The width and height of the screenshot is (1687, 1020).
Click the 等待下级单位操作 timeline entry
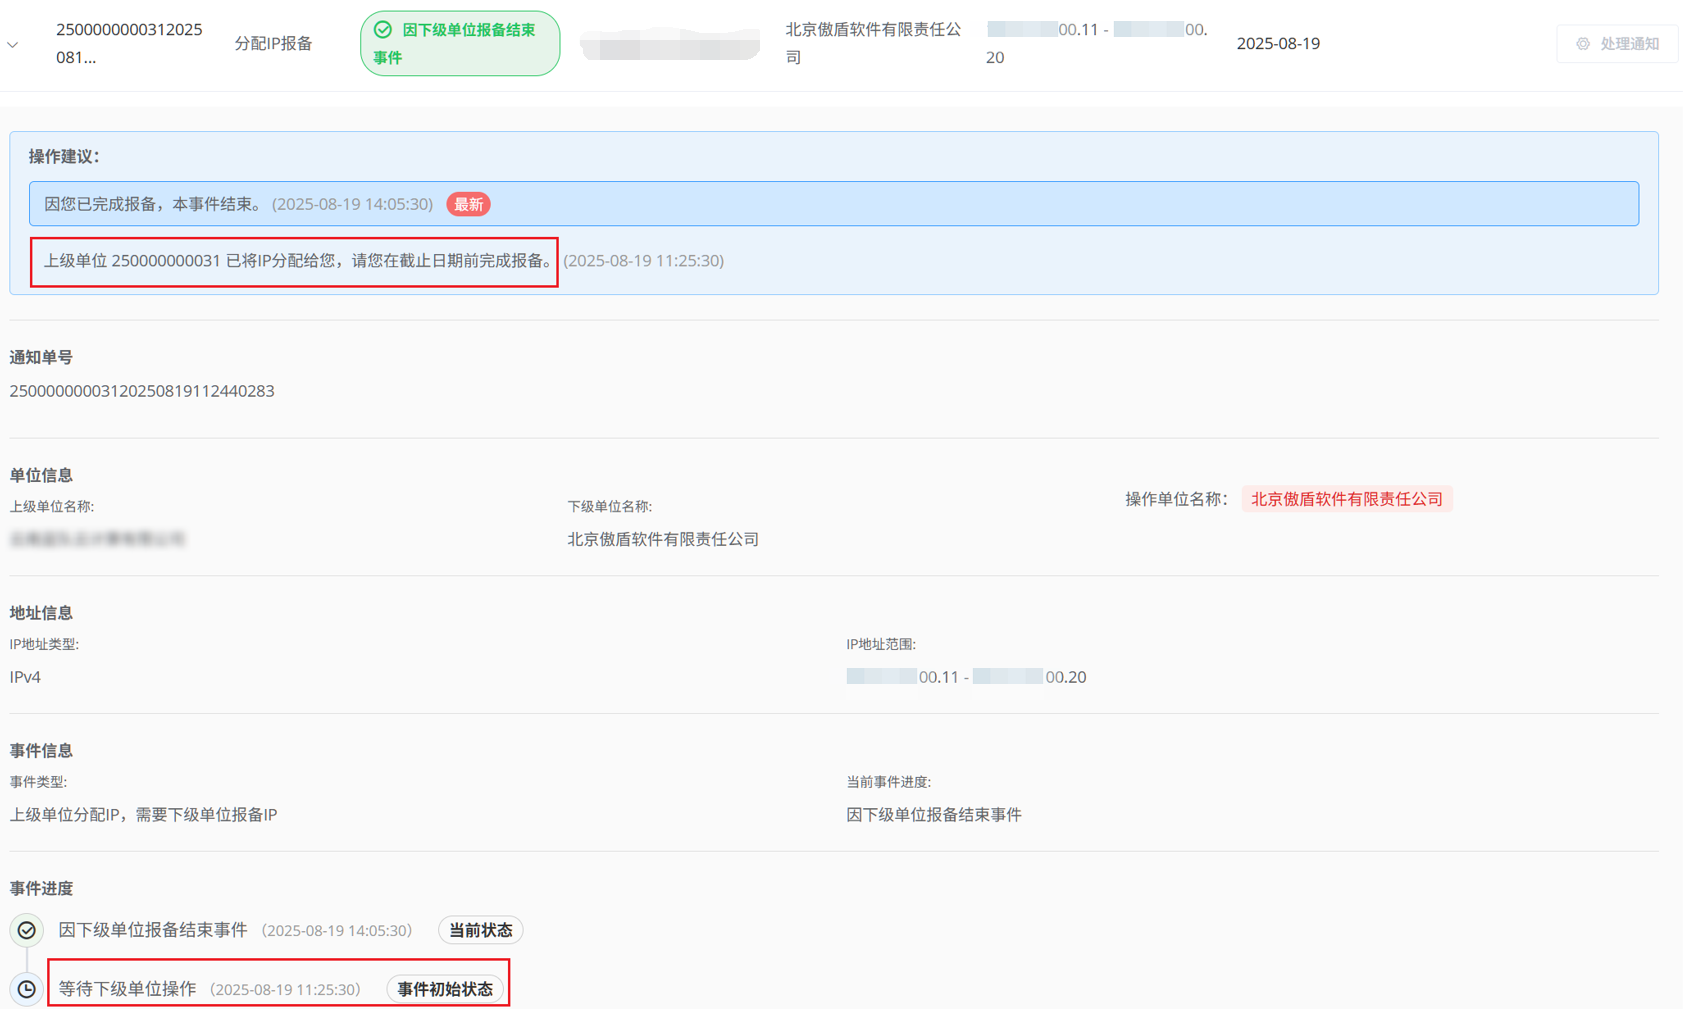point(127,989)
